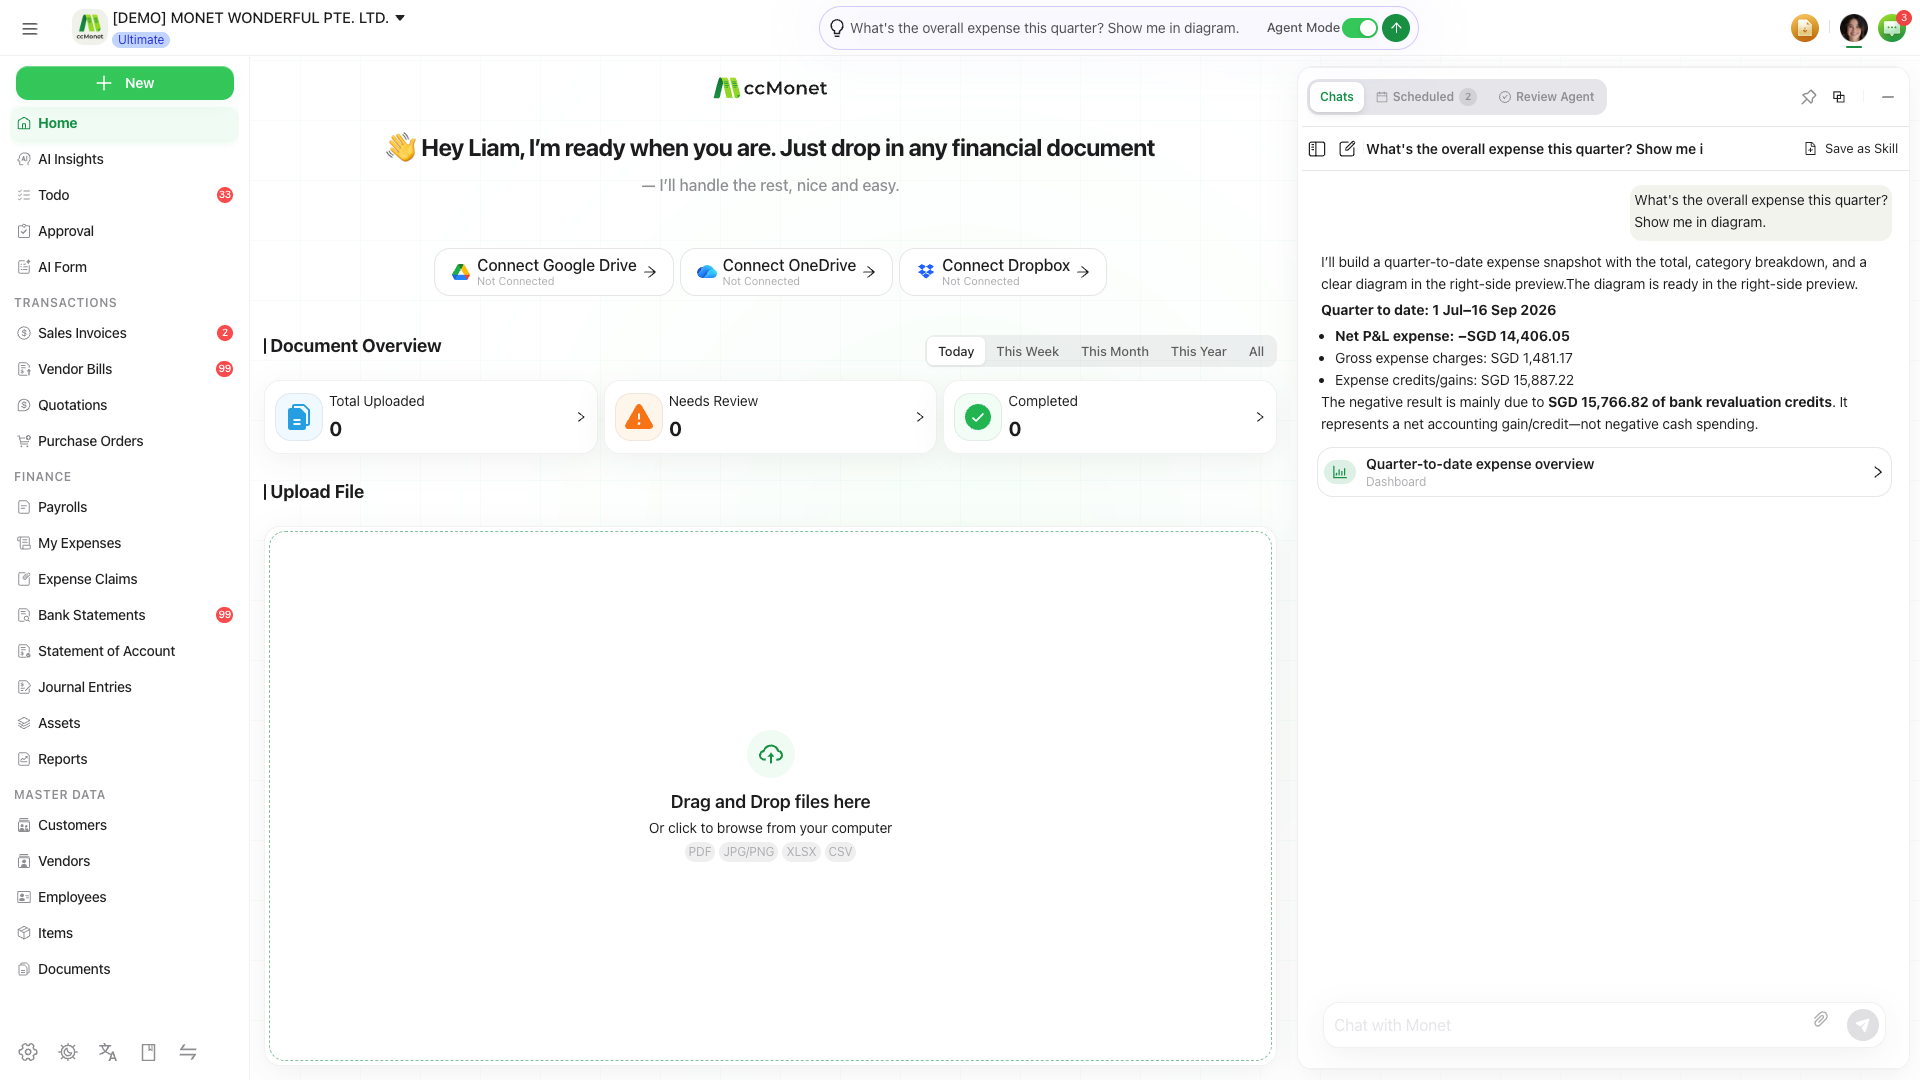
Task: Click the top agent query search field
Action: [1044, 28]
